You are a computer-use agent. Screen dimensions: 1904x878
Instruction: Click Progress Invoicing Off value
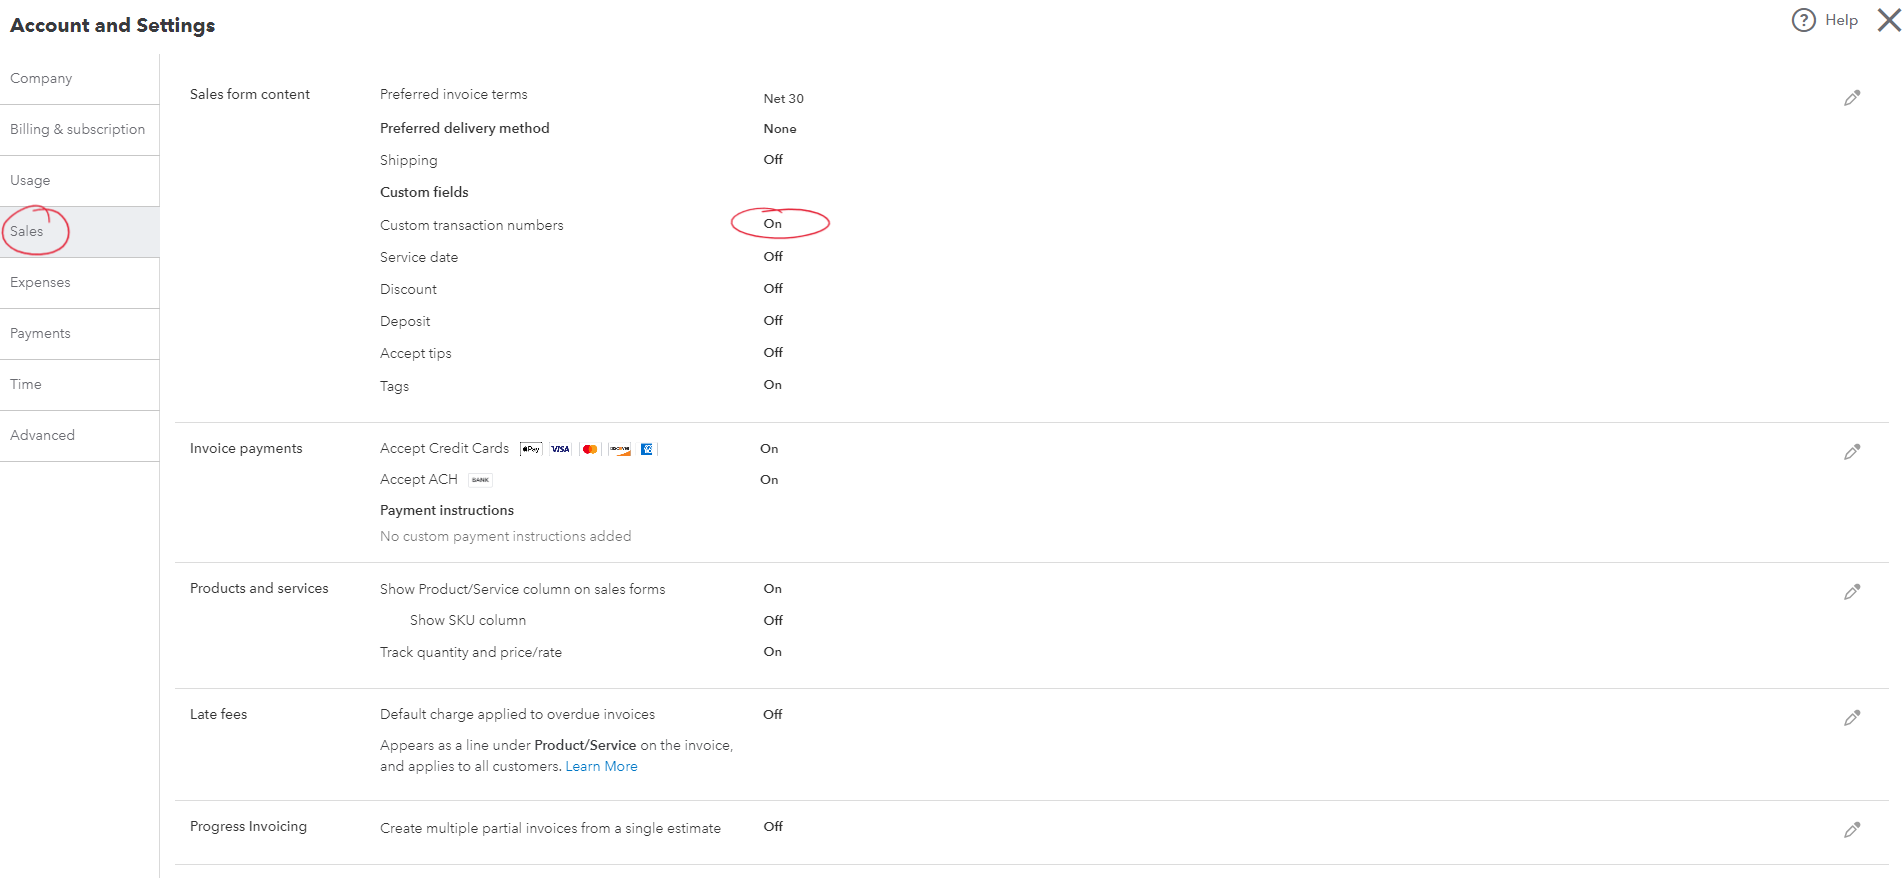pos(773,827)
